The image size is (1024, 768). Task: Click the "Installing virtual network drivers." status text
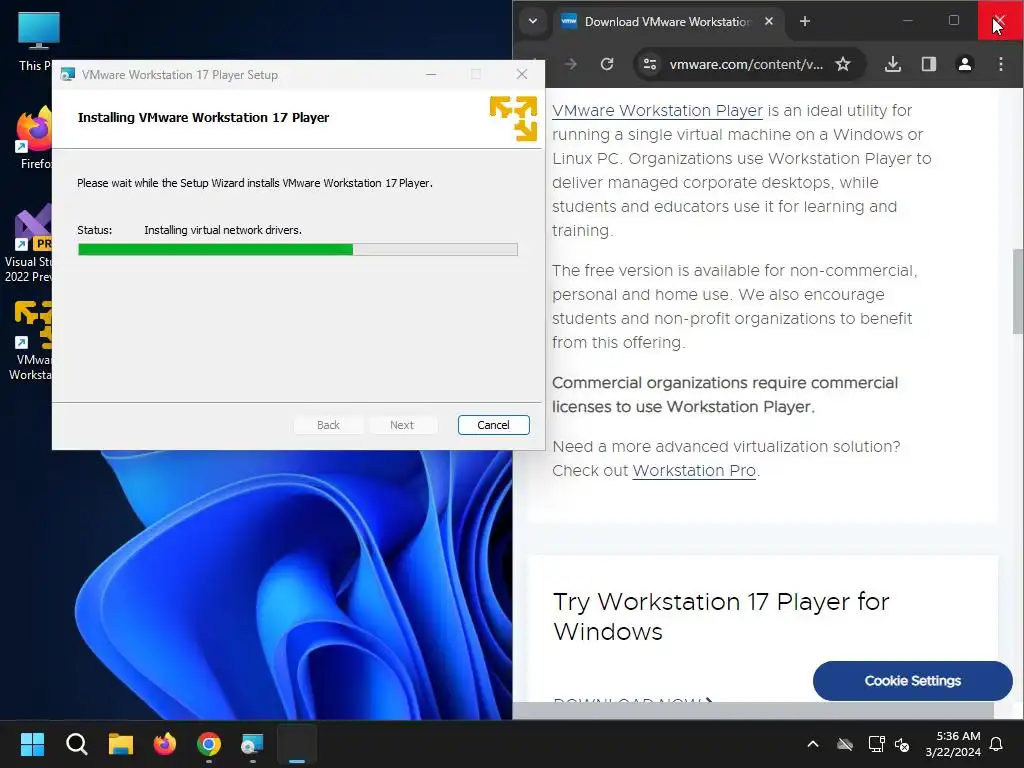223,230
